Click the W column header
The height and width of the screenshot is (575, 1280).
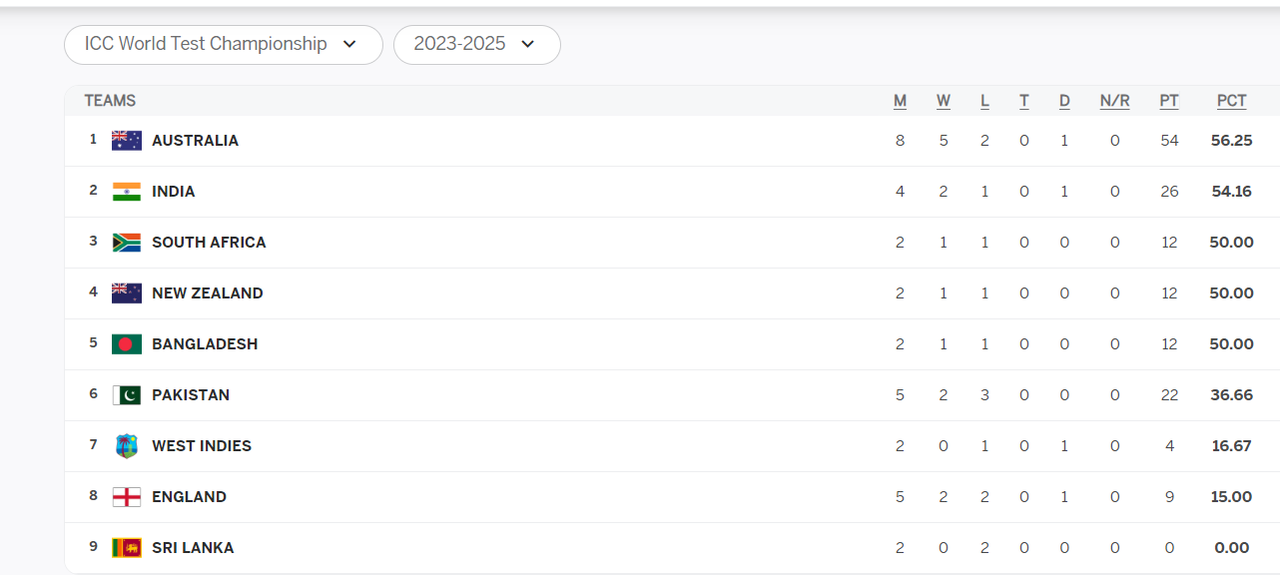[x=944, y=101]
